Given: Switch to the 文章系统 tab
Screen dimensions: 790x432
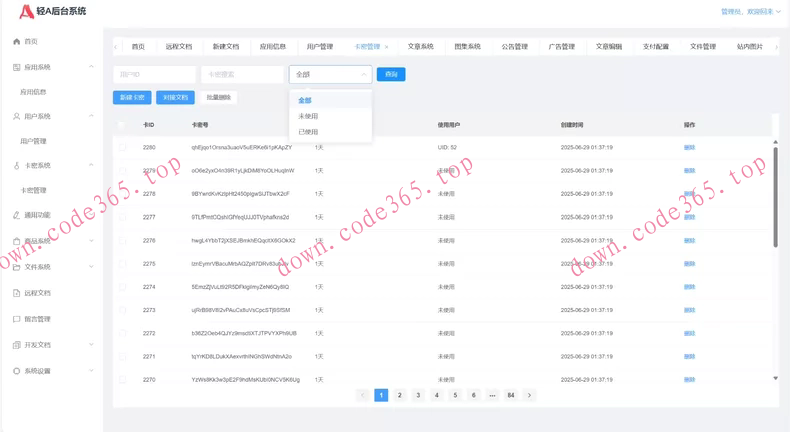Looking at the screenshot, I should point(421,47).
